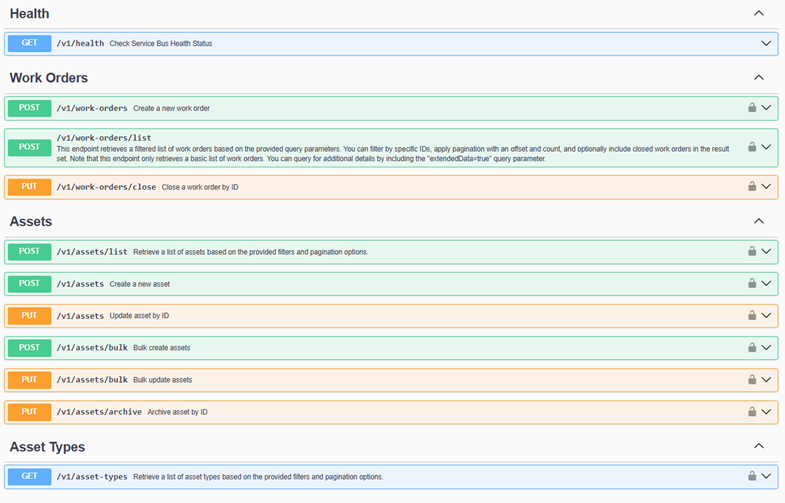The width and height of the screenshot is (785, 503).
Task: Expand the Bulk update assets endpoint arrow
Action: tap(766, 380)
